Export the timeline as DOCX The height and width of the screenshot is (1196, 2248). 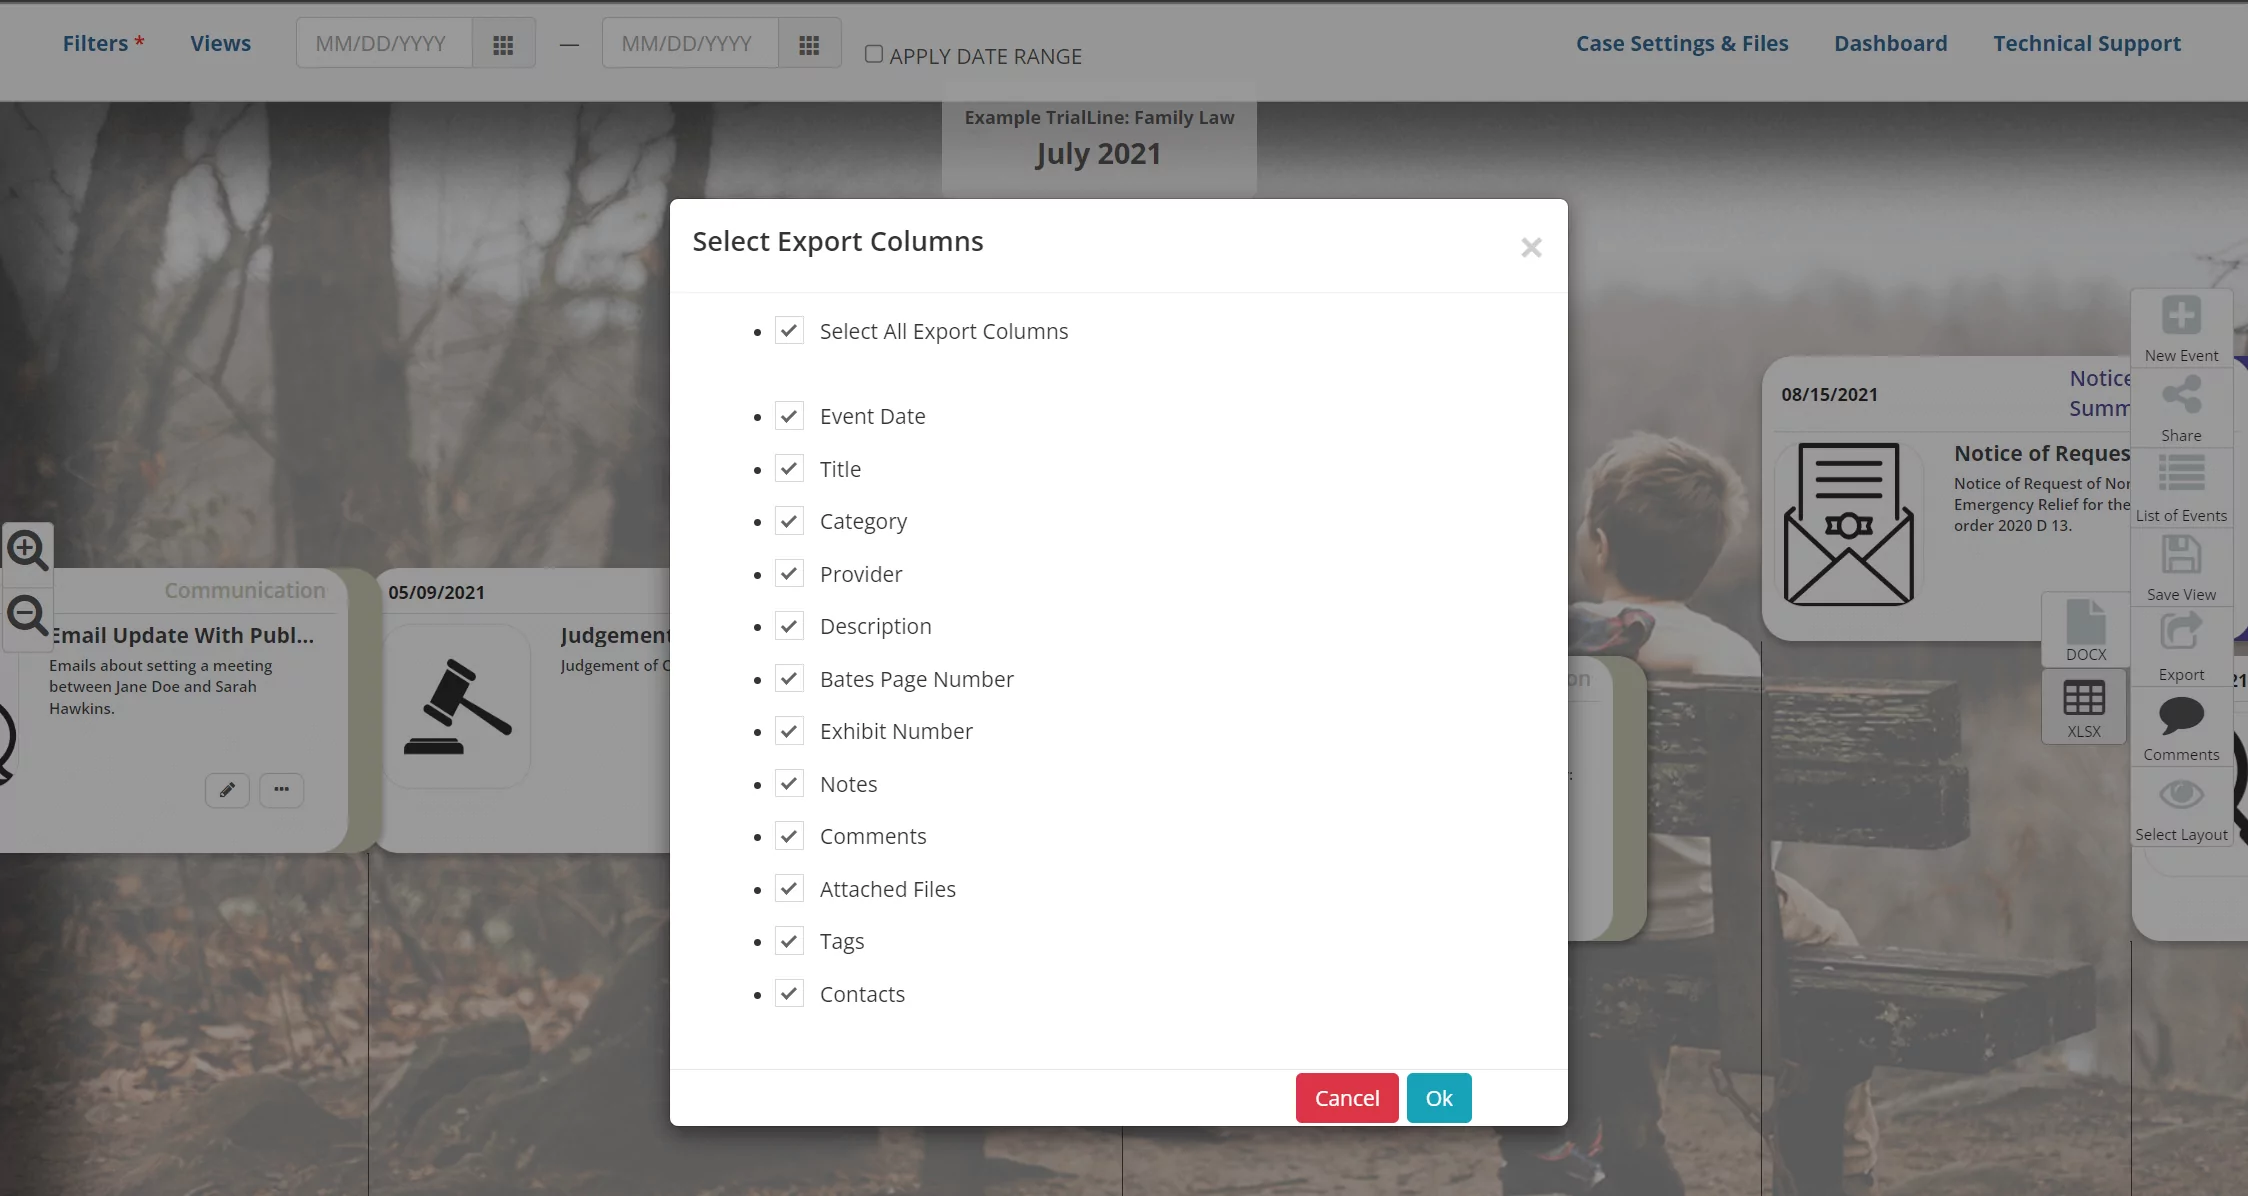(2085, 628)
